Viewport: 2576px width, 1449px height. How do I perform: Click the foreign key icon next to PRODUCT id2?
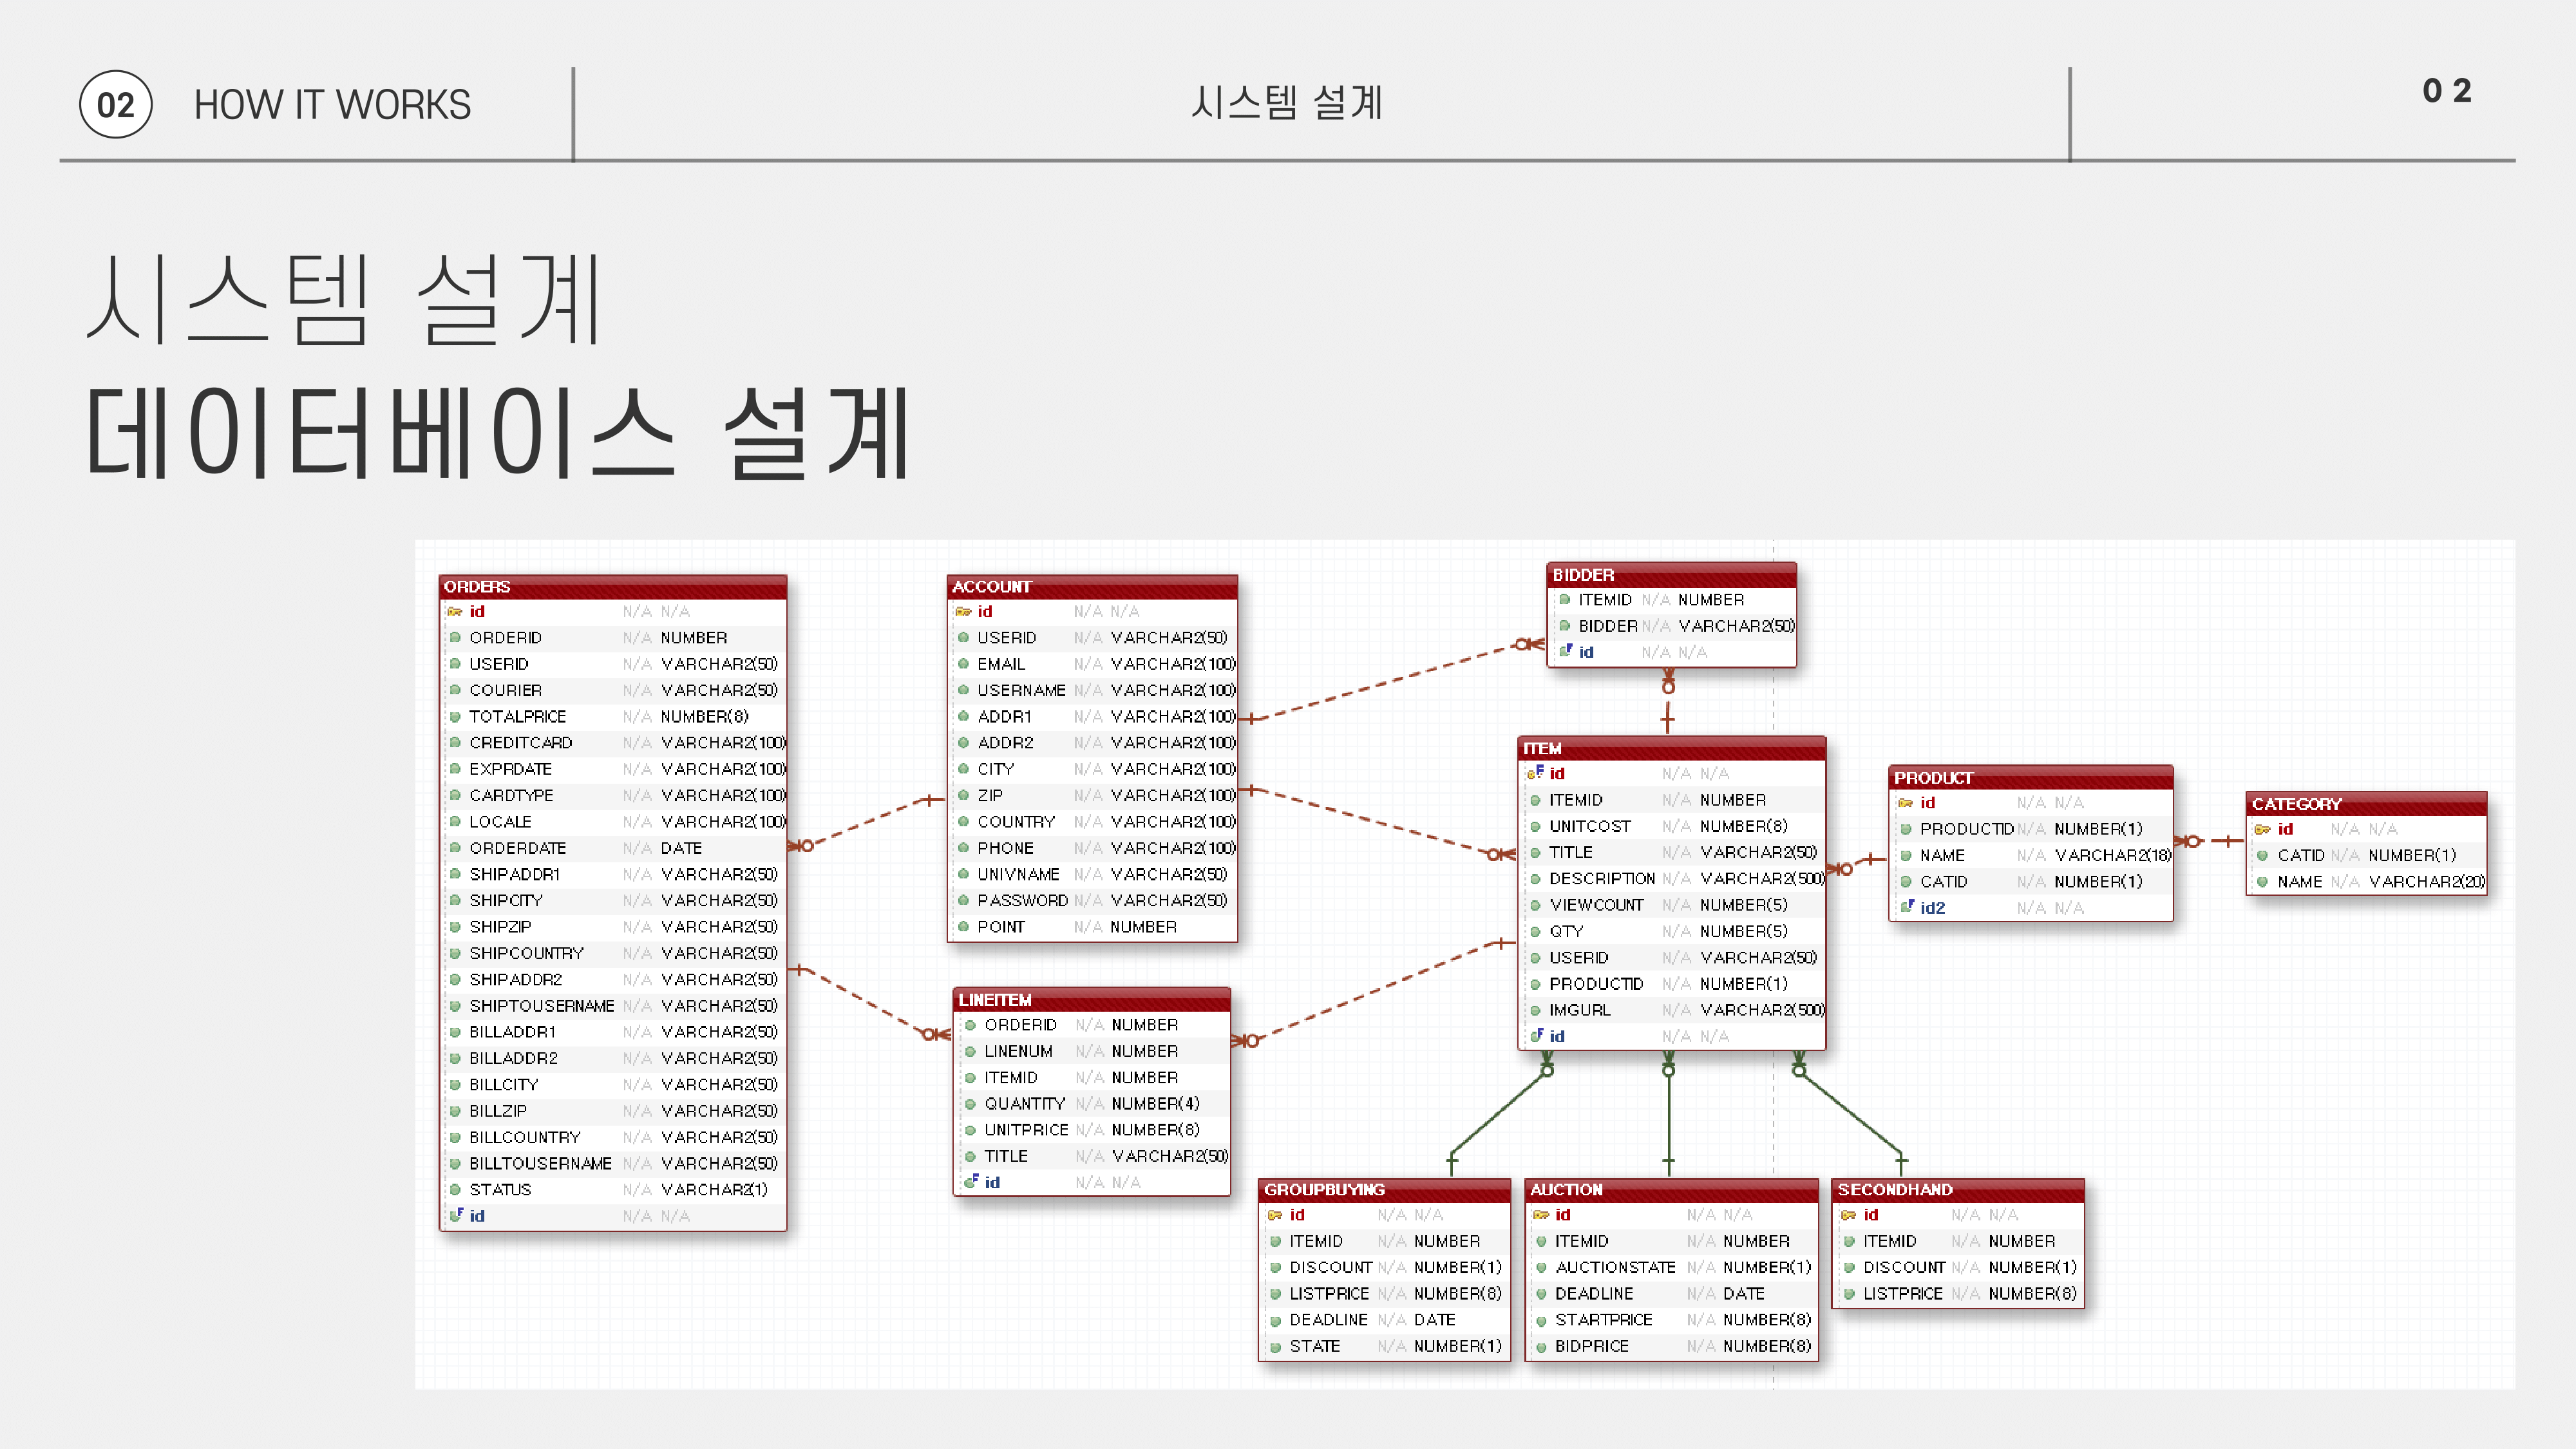coord(1906,908)
